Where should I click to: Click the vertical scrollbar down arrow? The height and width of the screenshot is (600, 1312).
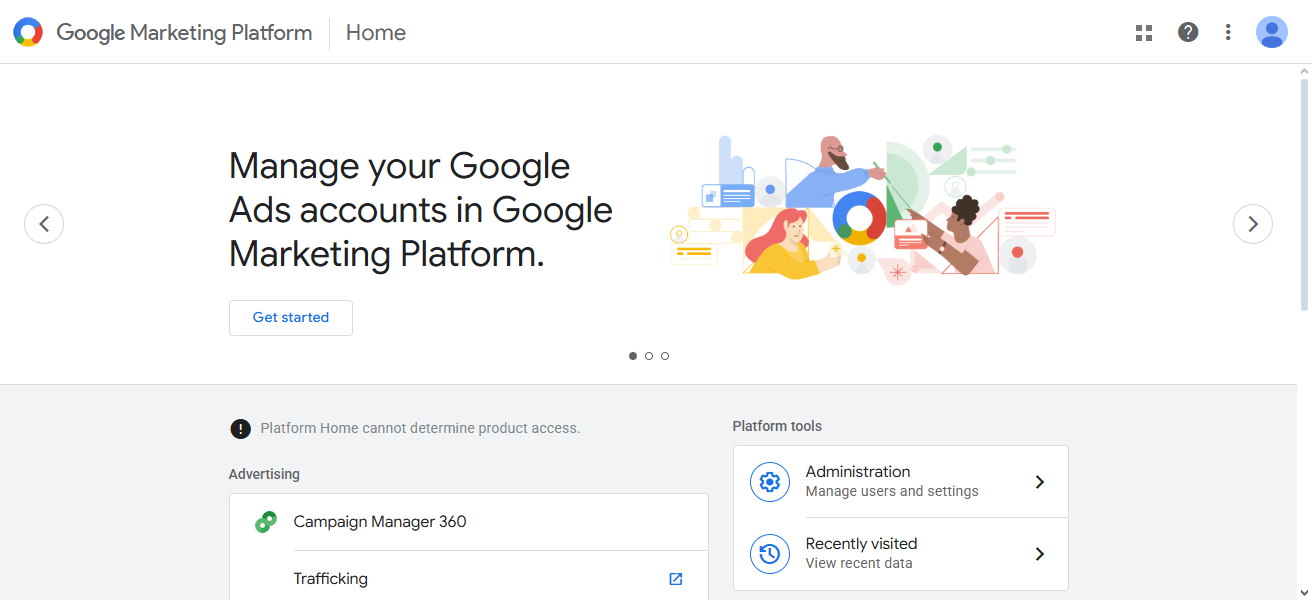click(1304, 592)
